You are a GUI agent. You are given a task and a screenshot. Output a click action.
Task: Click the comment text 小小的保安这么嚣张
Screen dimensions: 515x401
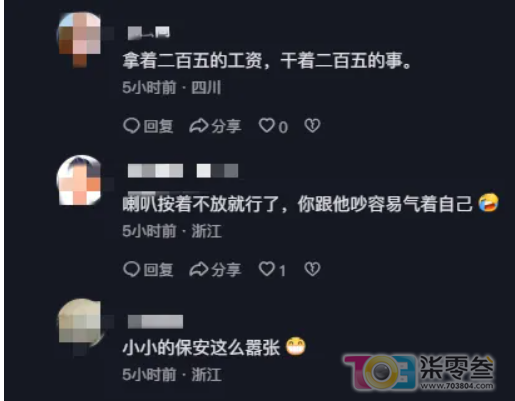coord(201,348)
